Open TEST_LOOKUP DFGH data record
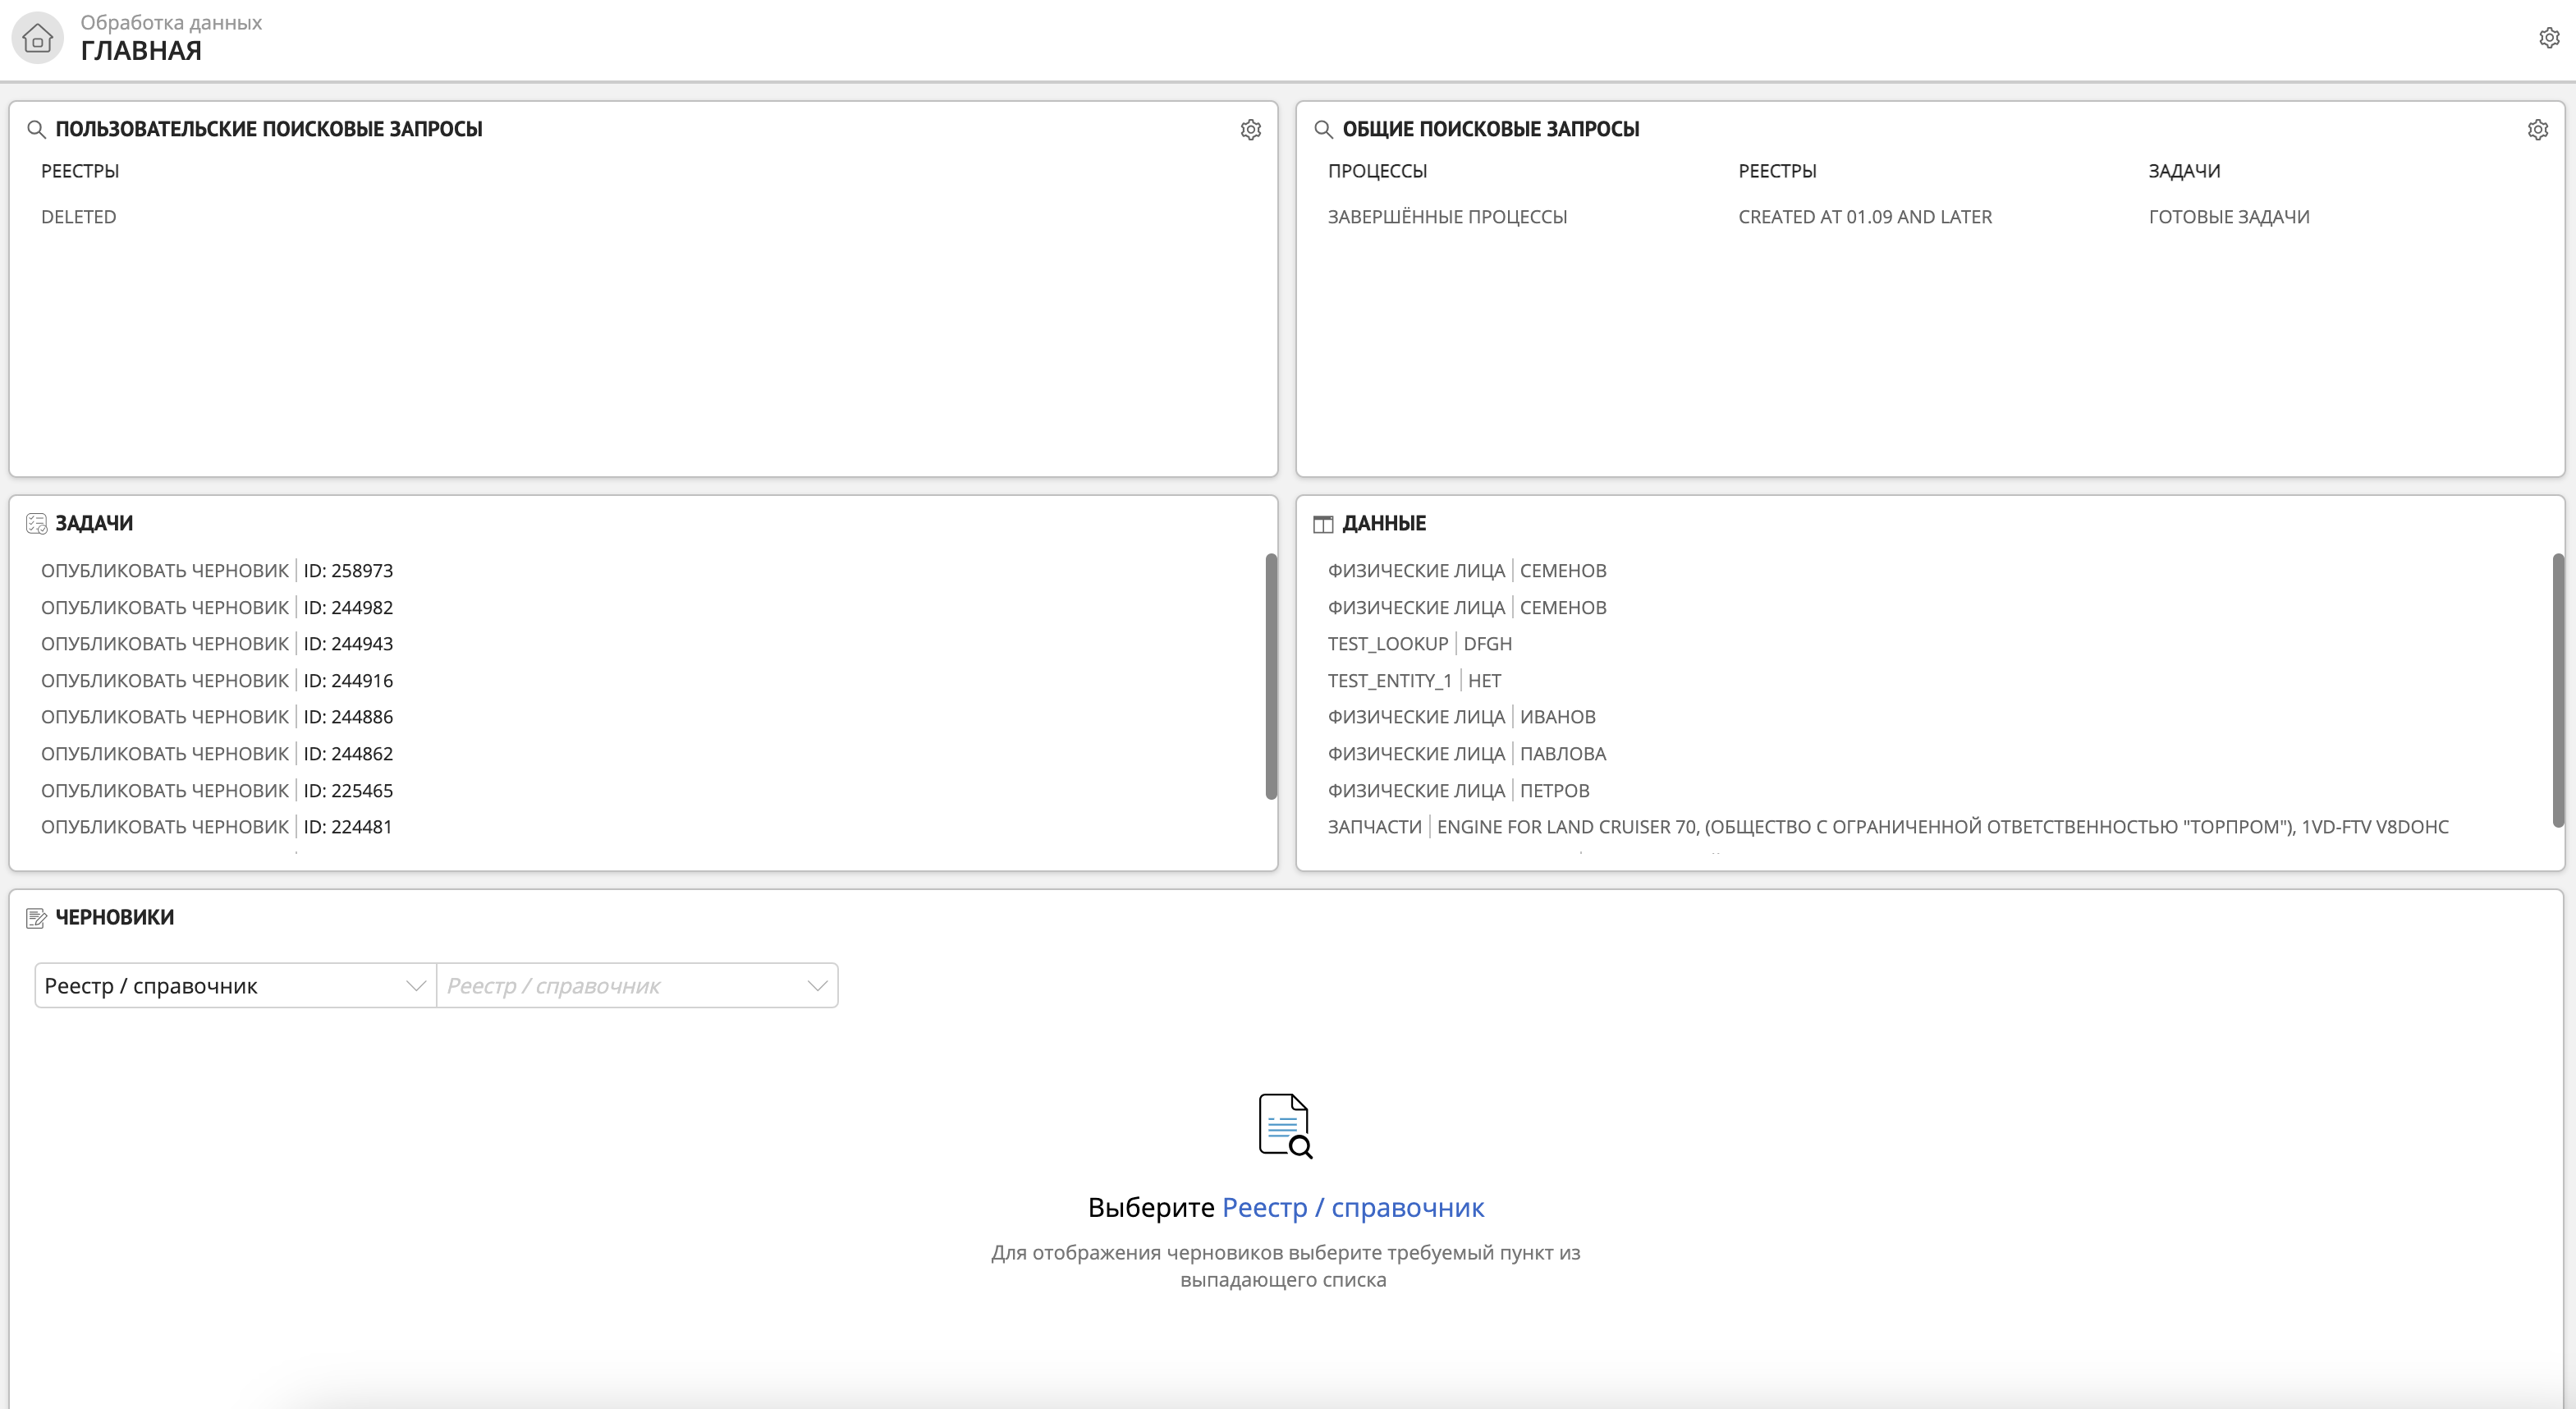2576x1409 pixels. click(1419, 644)
